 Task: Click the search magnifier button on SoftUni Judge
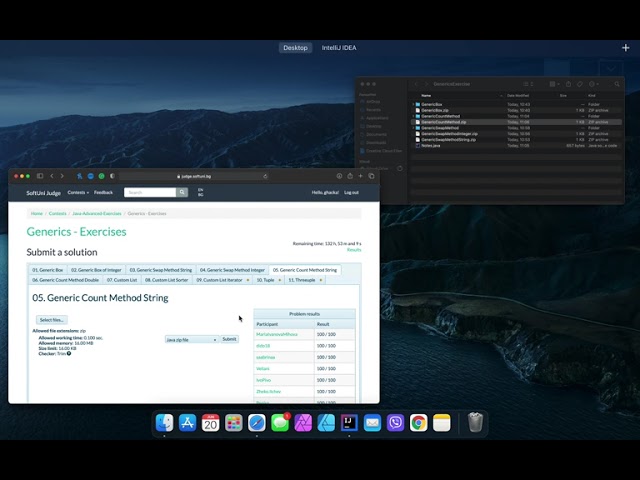[182, 192]
